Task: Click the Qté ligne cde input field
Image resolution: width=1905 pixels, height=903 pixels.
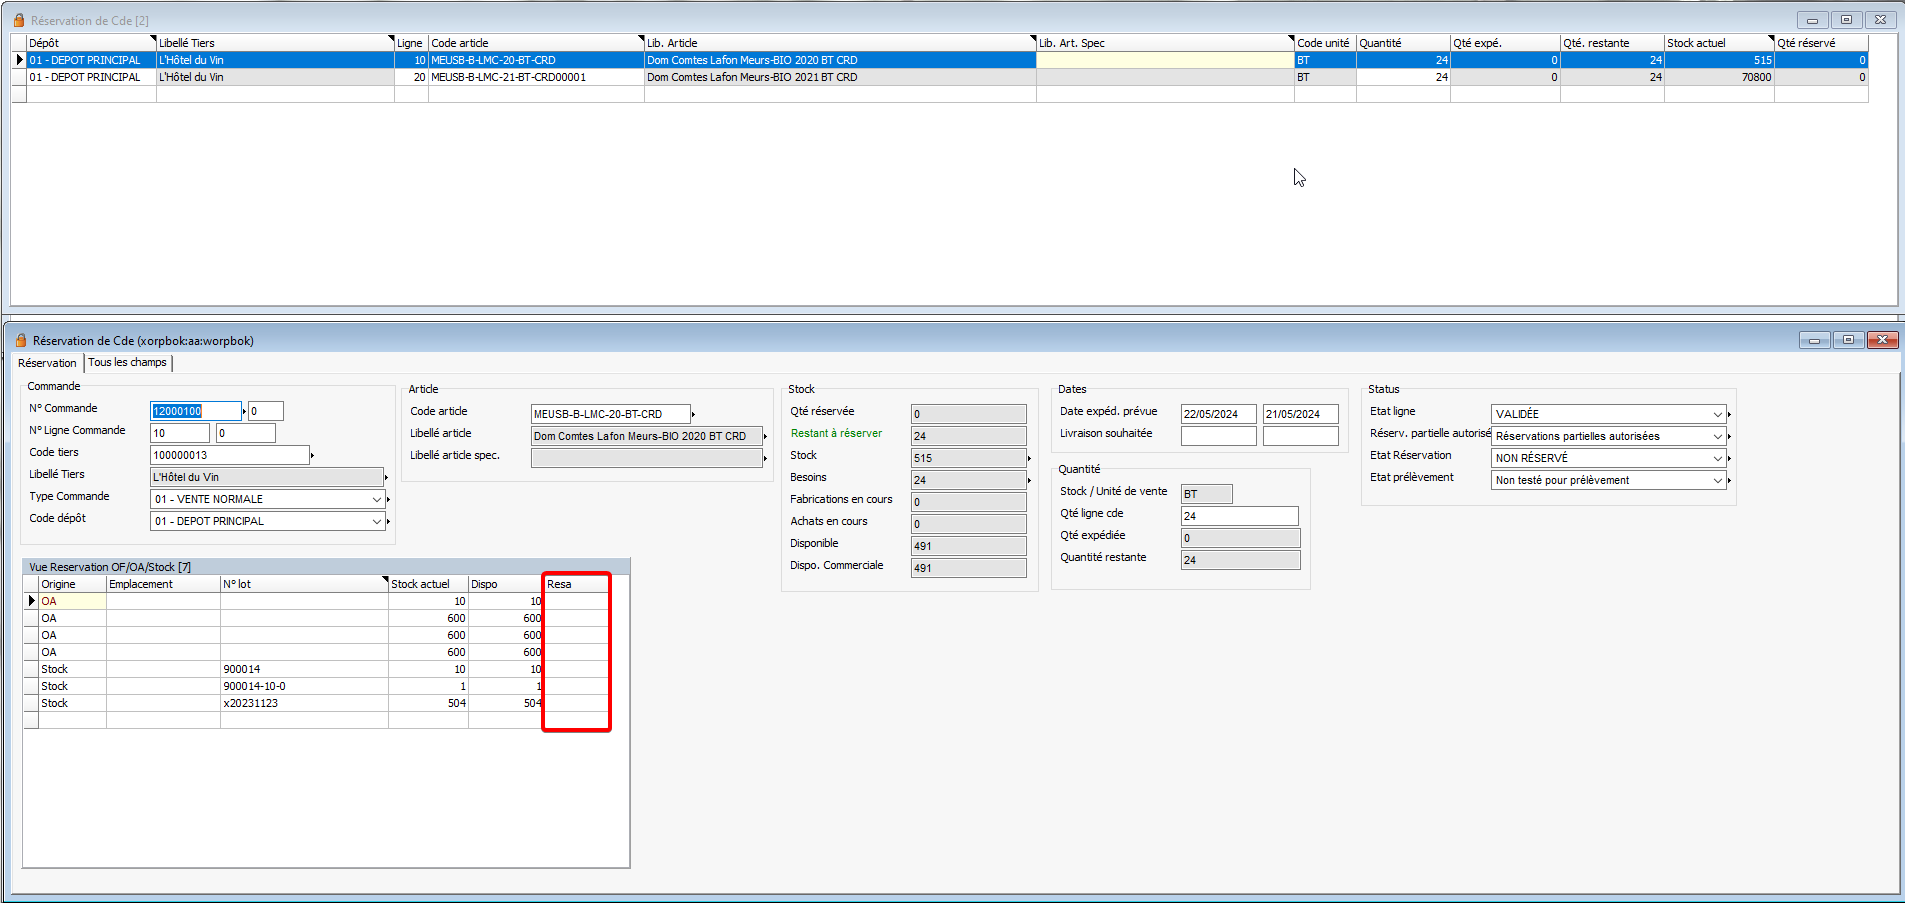Action: click(x=1239, y=516)
